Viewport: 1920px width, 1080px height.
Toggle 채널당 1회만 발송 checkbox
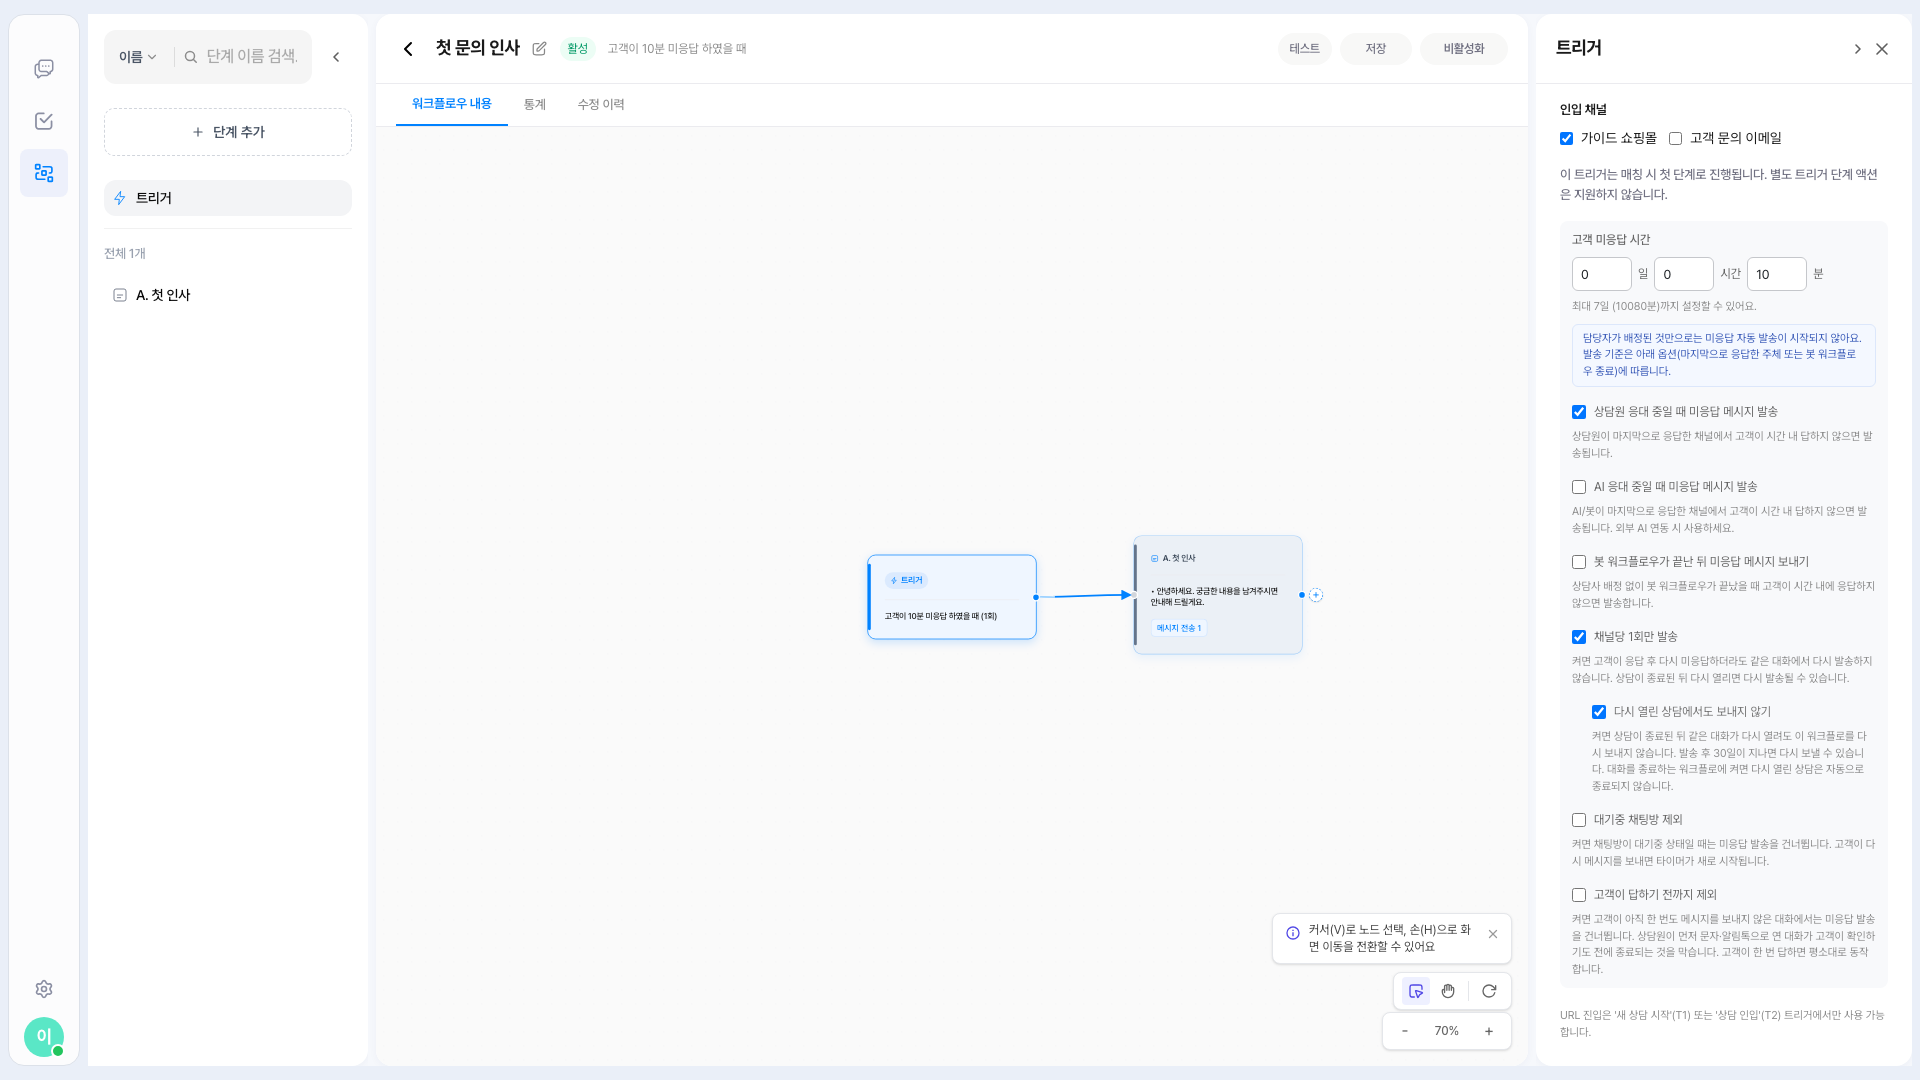coord(1579,637)
